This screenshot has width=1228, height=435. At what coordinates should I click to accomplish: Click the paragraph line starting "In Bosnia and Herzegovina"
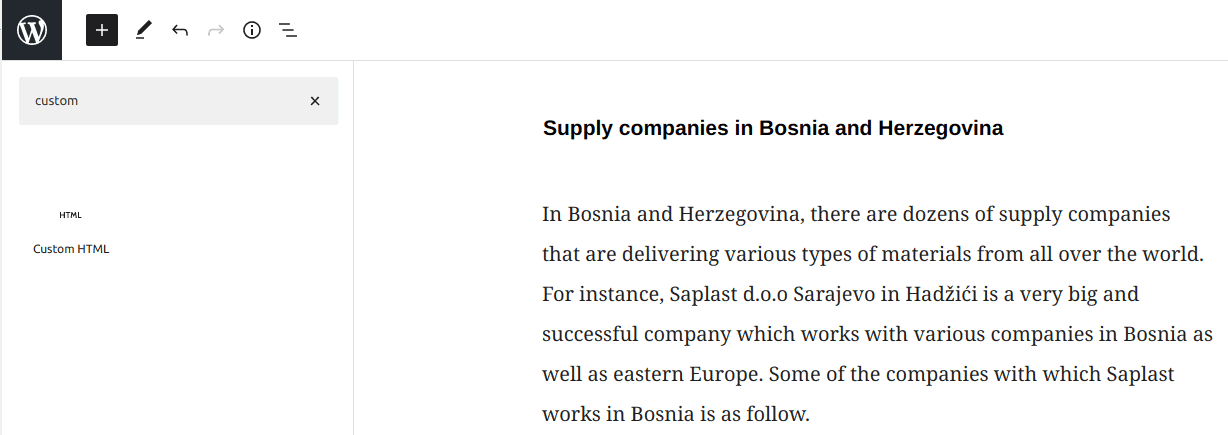pos(856,214)
